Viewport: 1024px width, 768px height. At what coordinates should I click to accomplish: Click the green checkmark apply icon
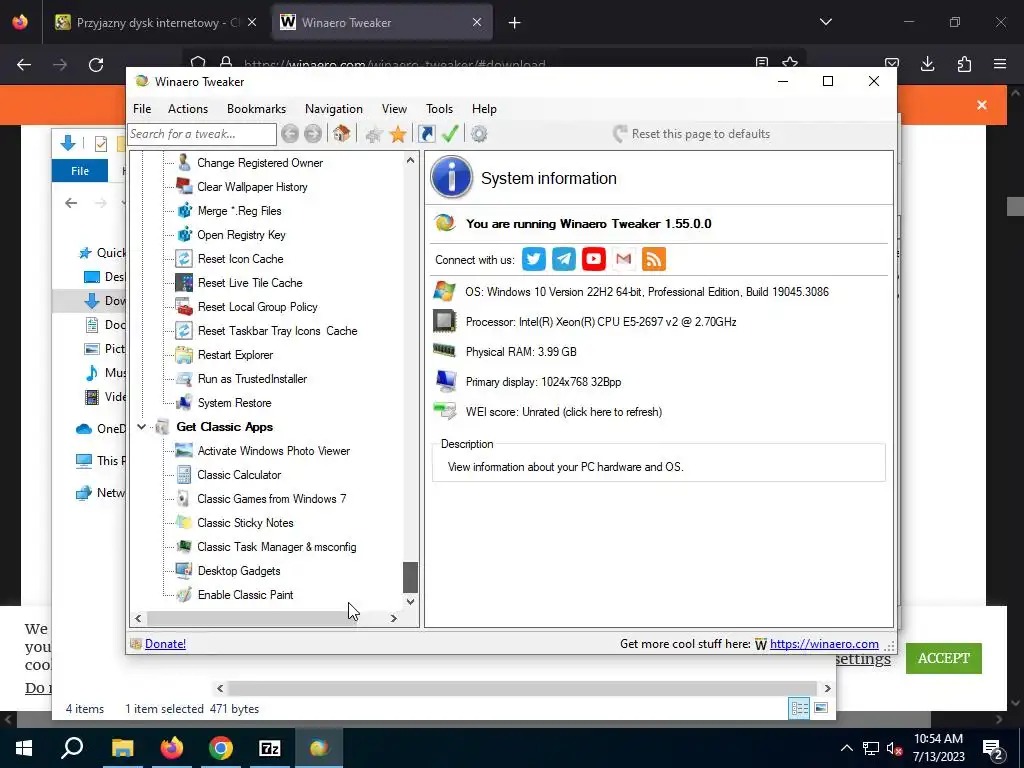(450, 134)
